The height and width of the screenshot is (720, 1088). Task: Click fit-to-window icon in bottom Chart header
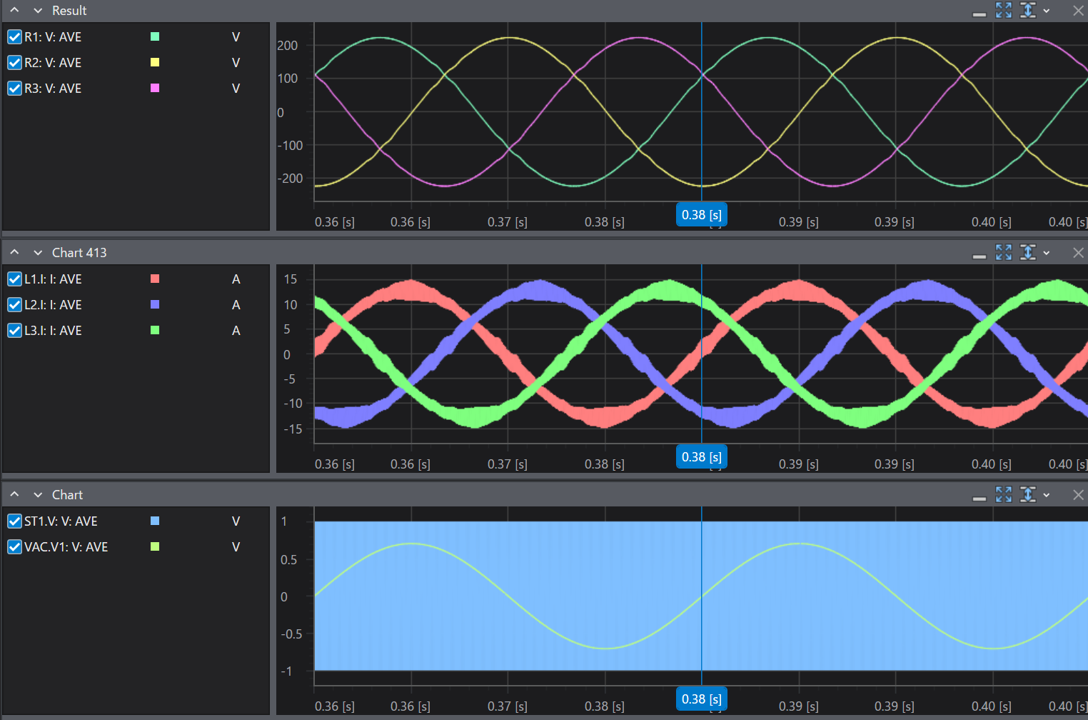click(1003, 495)
